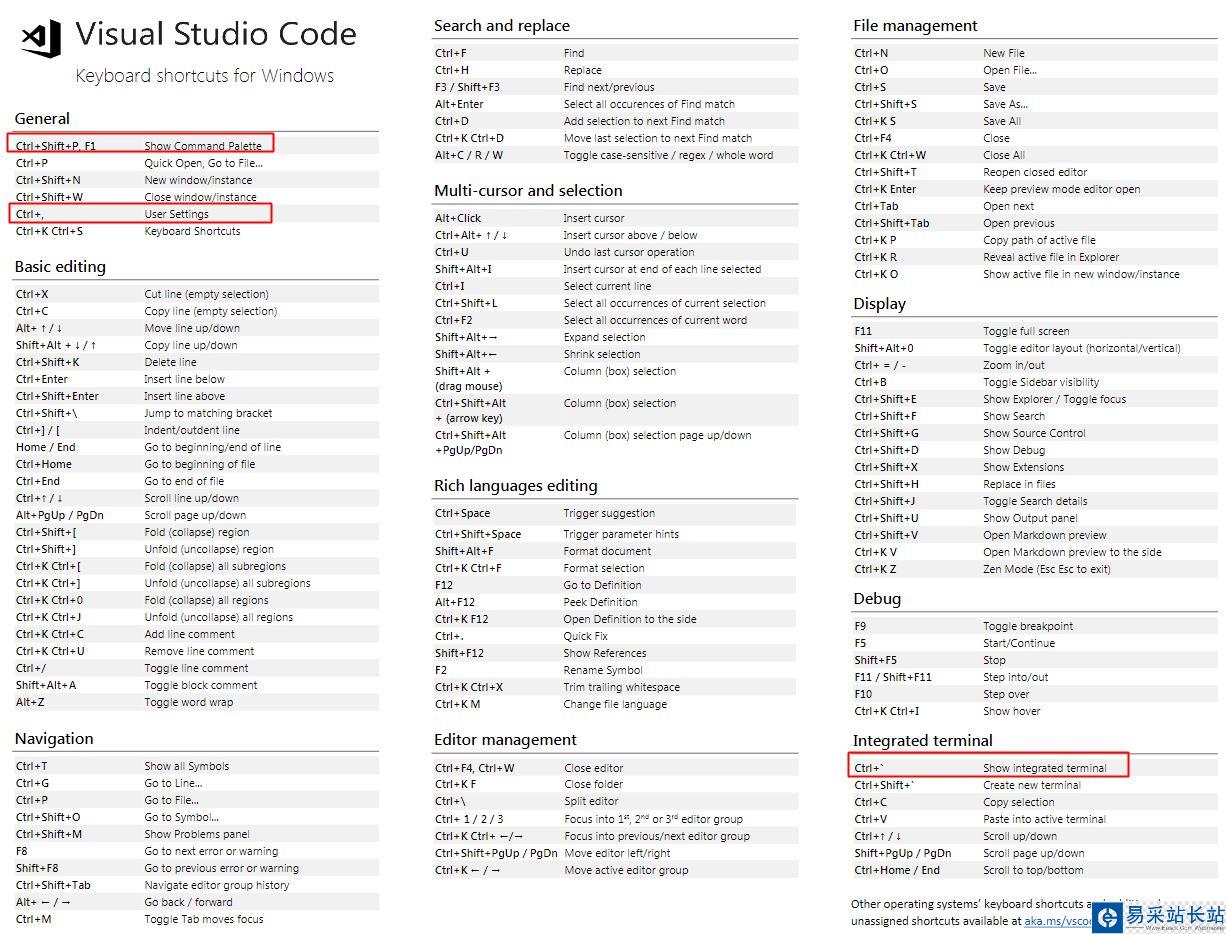The image size is (1226, 934).
Task: Click 'Create new terminal' description
Action: (1032, 785)
